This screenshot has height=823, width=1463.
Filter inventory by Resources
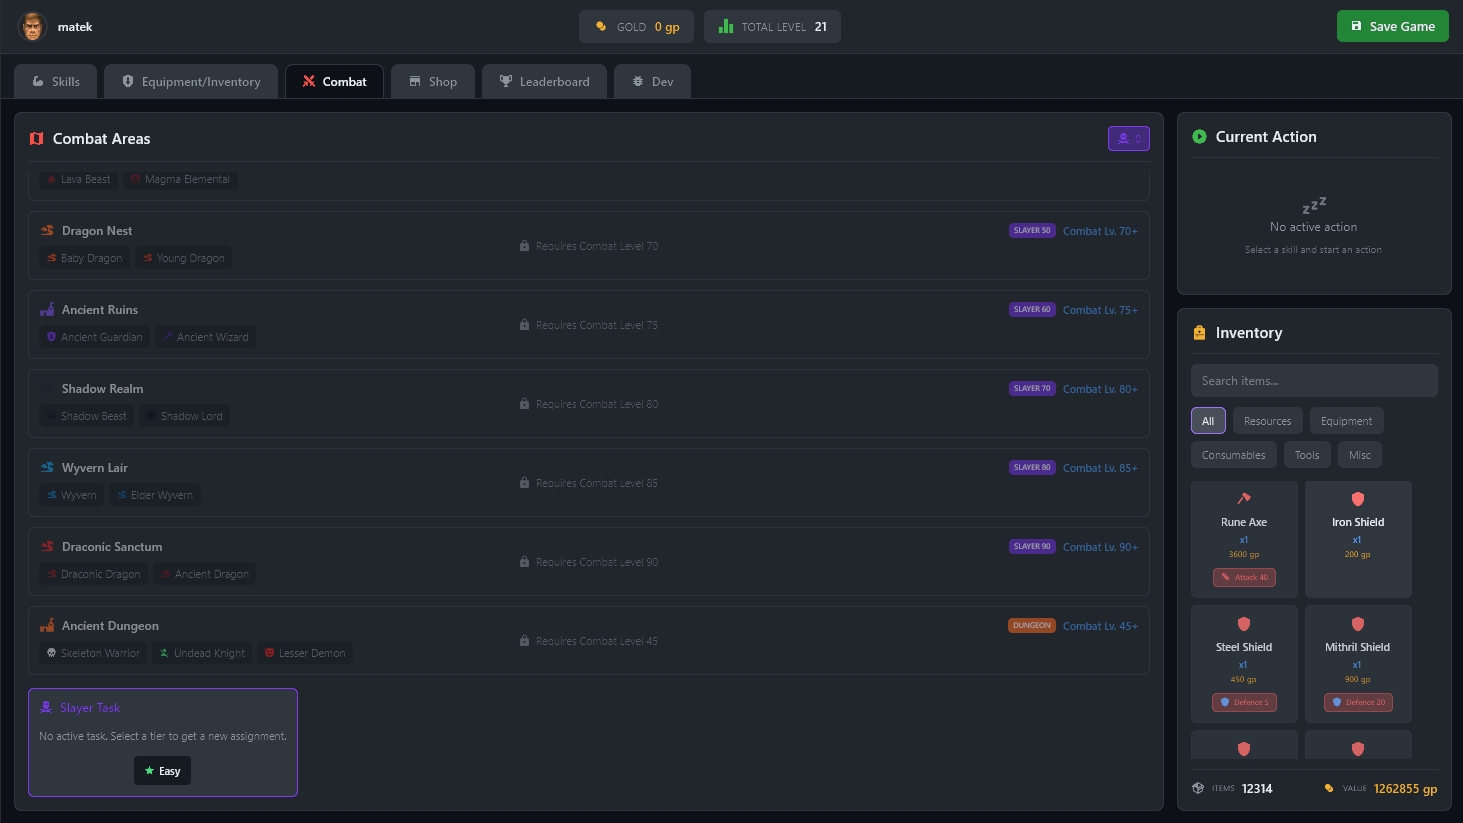tap(1267, 421)
